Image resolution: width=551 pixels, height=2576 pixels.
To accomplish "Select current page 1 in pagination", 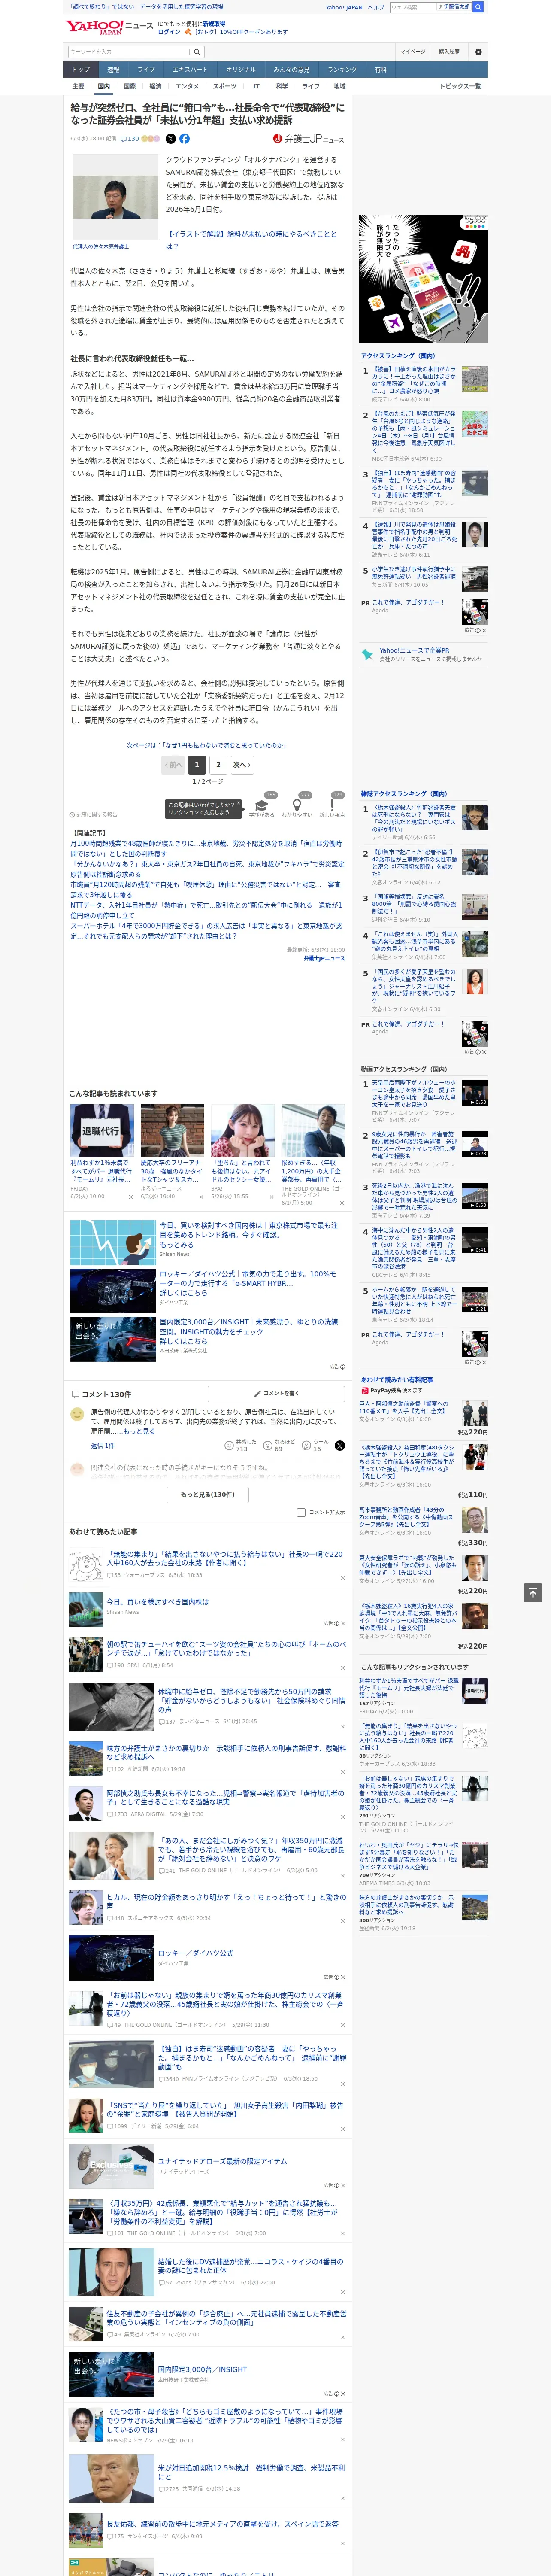I will (x=197, y=764).
